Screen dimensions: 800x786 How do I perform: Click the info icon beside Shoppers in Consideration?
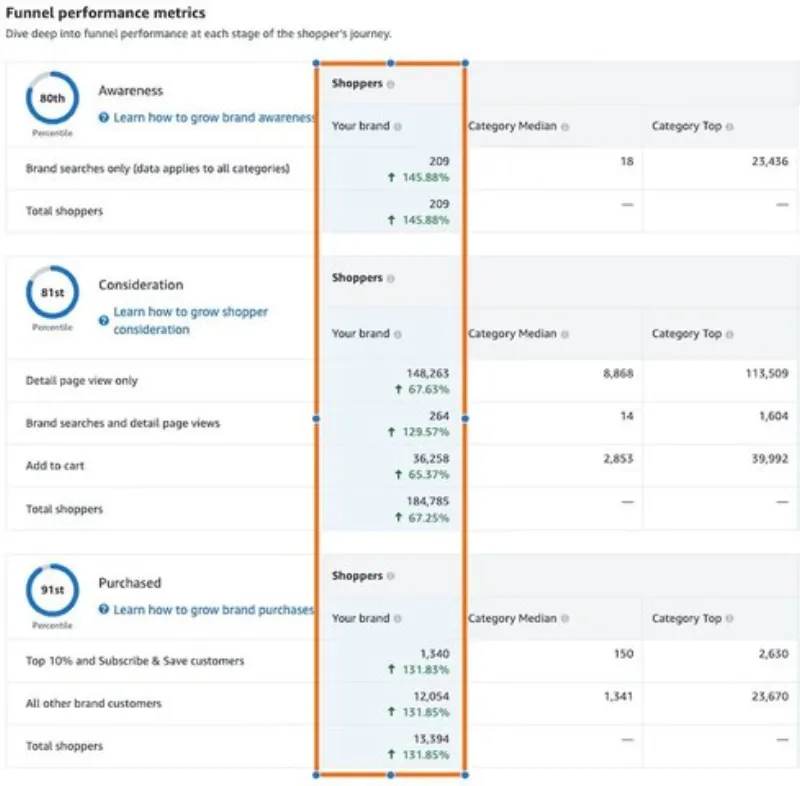(391, 277)
